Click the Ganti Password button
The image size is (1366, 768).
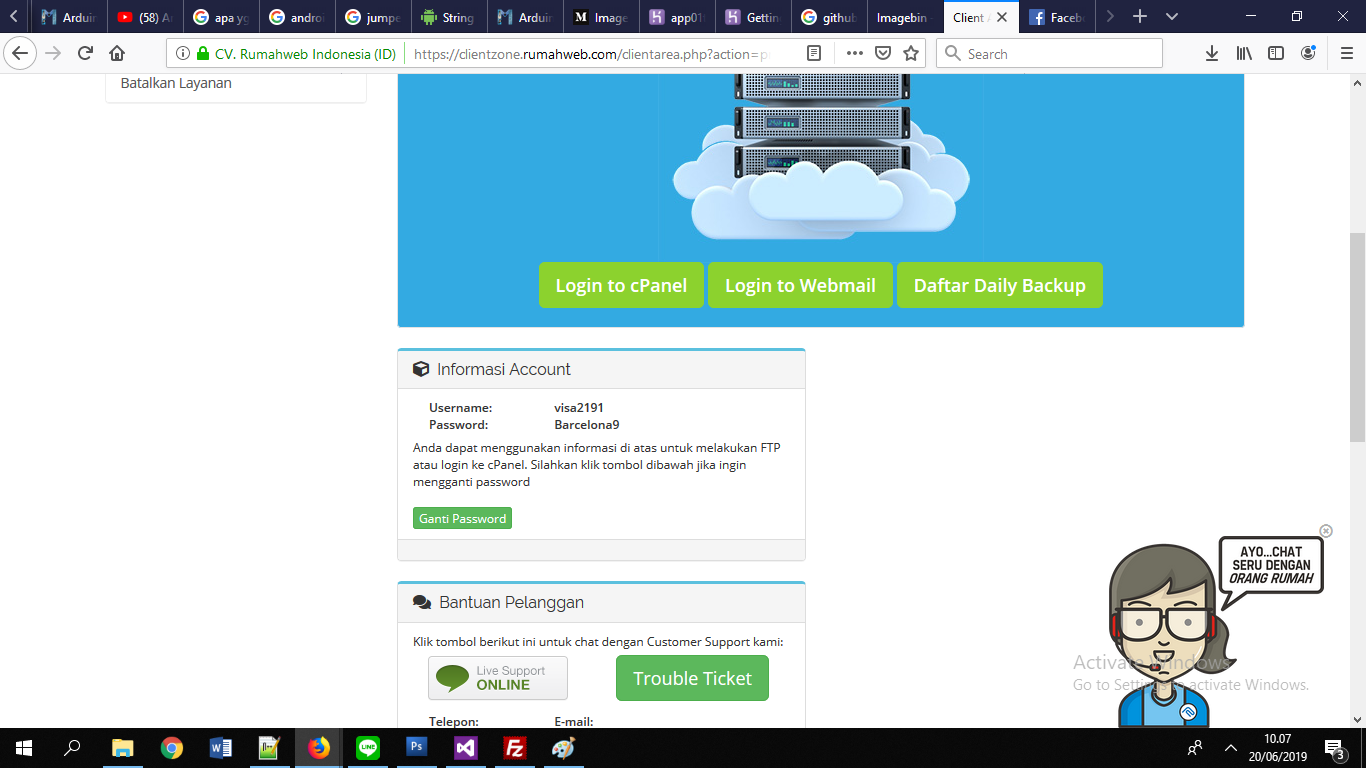(x=462, y=518)
